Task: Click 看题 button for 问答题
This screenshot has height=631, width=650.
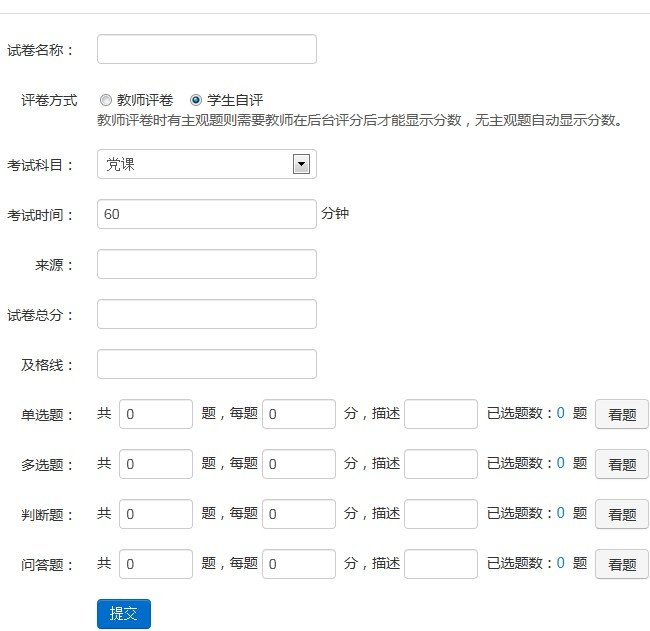Action: [622, 564]
